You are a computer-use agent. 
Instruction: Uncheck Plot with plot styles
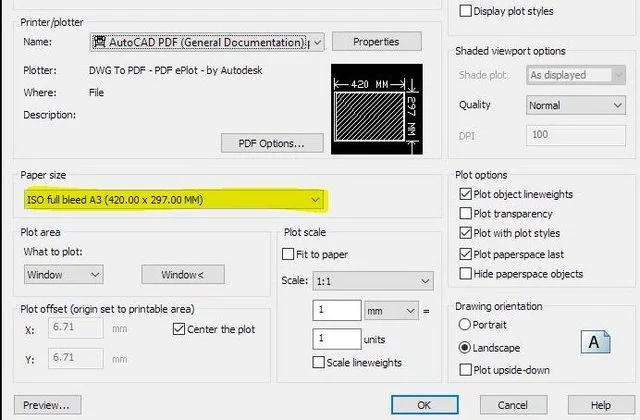(465, 233)
